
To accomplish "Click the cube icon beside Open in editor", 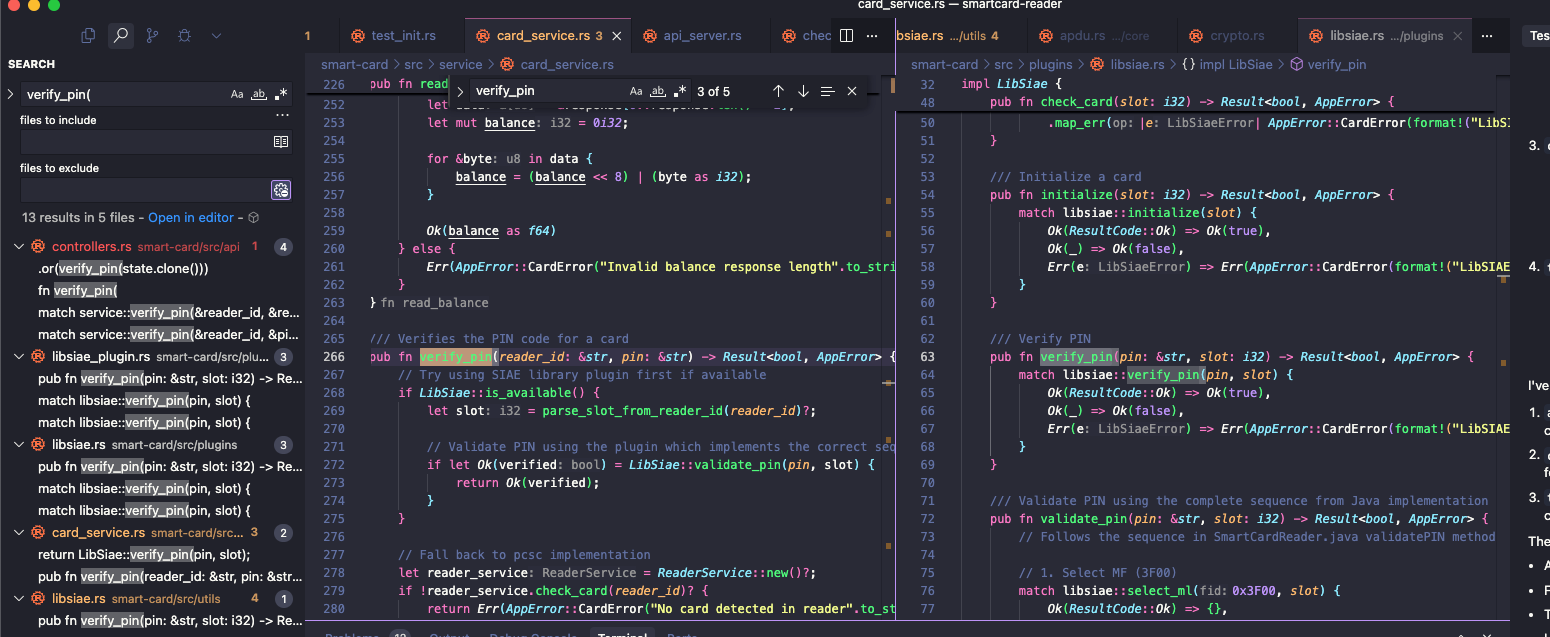I will (x=254, y=217).
